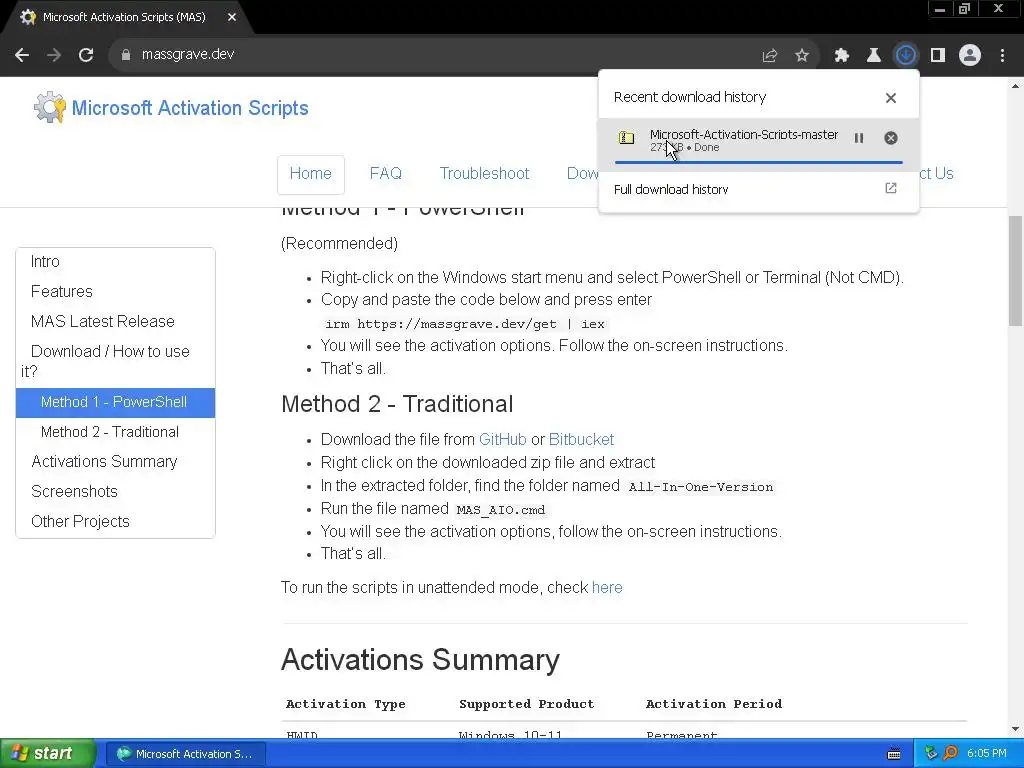Pause the Microsoft-Activation-Scripts-master download

click(x=859, y=138)
